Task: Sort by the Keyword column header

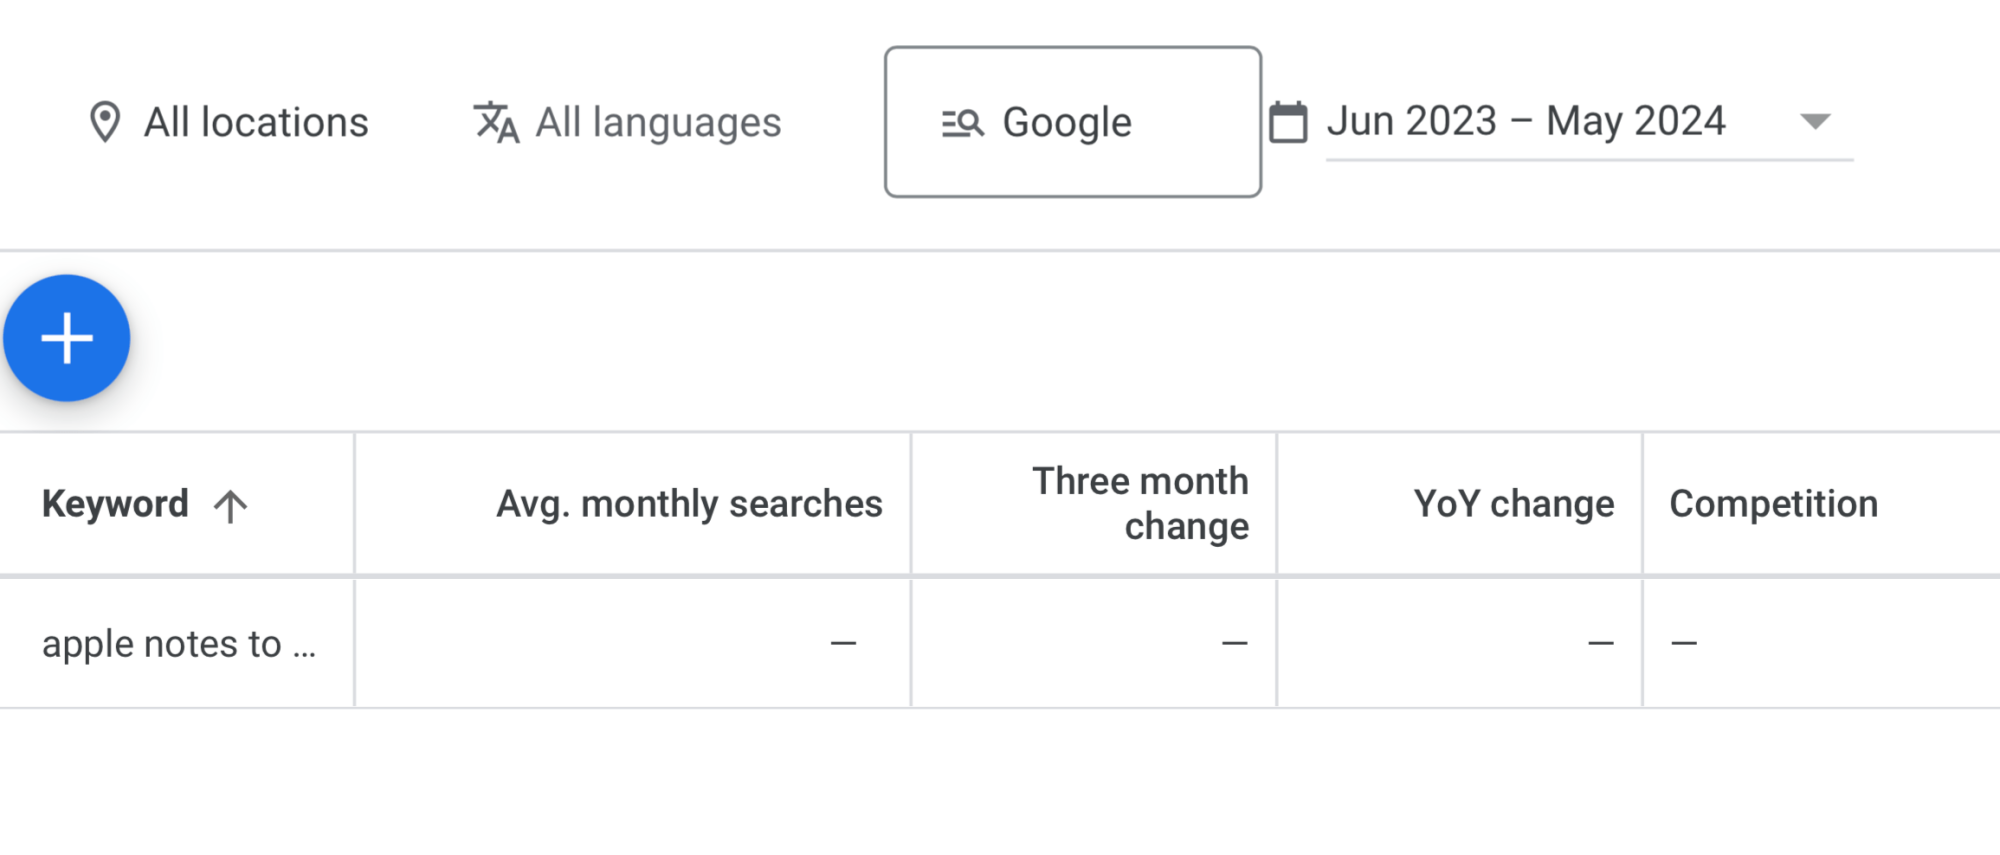Action: pyautogui.click(x=115, y=504)
